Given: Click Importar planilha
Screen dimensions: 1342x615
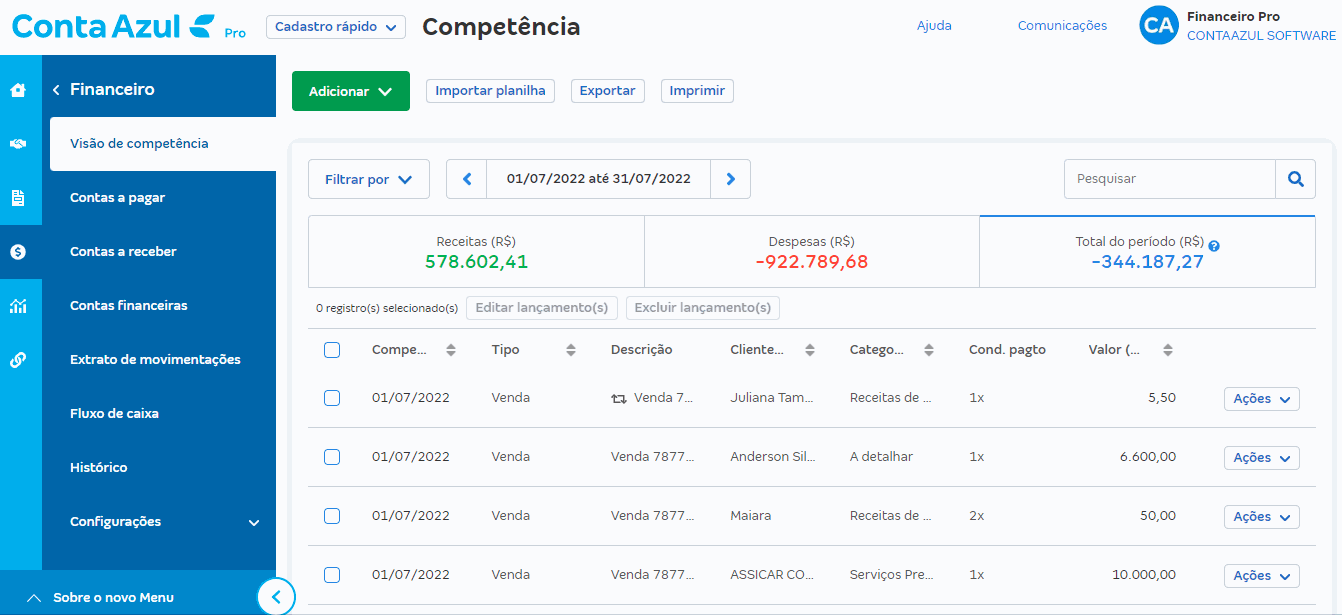Looking at the screenshot, I should (x=490, y=91).
